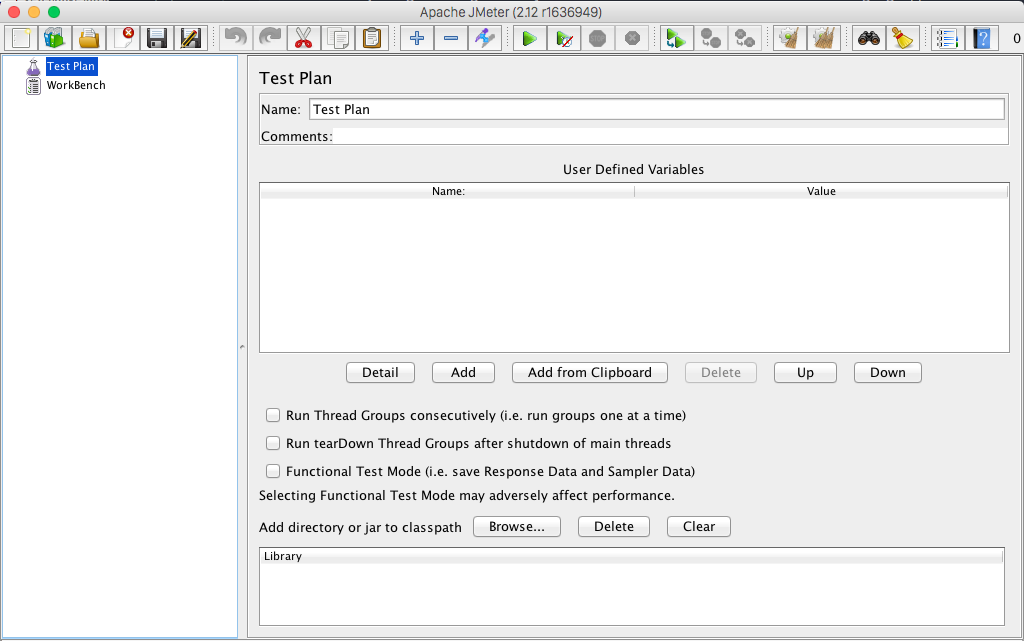The image size is (1024, 641).
Task: Save the test plan with the floppy icon
Action: pyautogui.click(x=157, y=39)
